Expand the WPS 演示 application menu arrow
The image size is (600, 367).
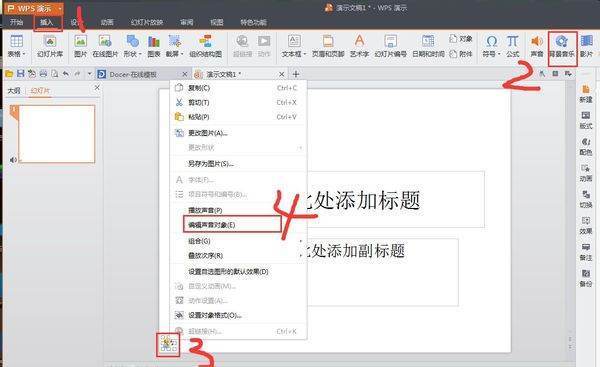tap(60, 8)
